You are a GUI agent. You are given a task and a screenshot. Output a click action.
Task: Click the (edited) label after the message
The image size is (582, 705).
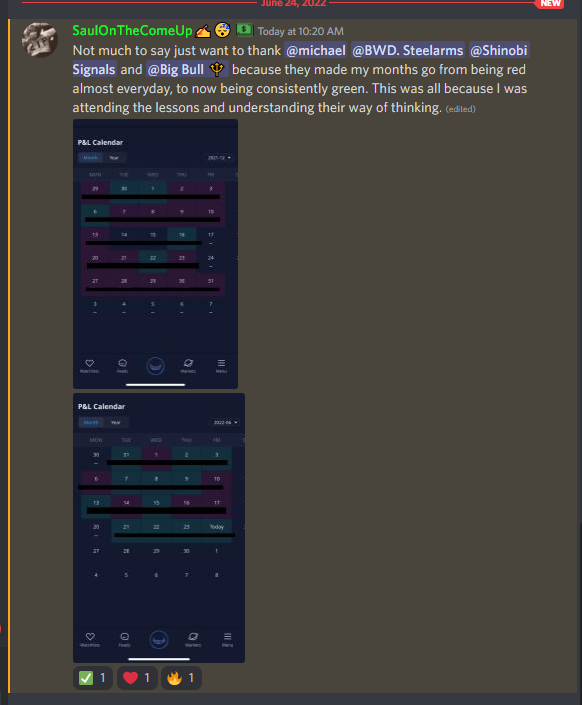point(460,109)
